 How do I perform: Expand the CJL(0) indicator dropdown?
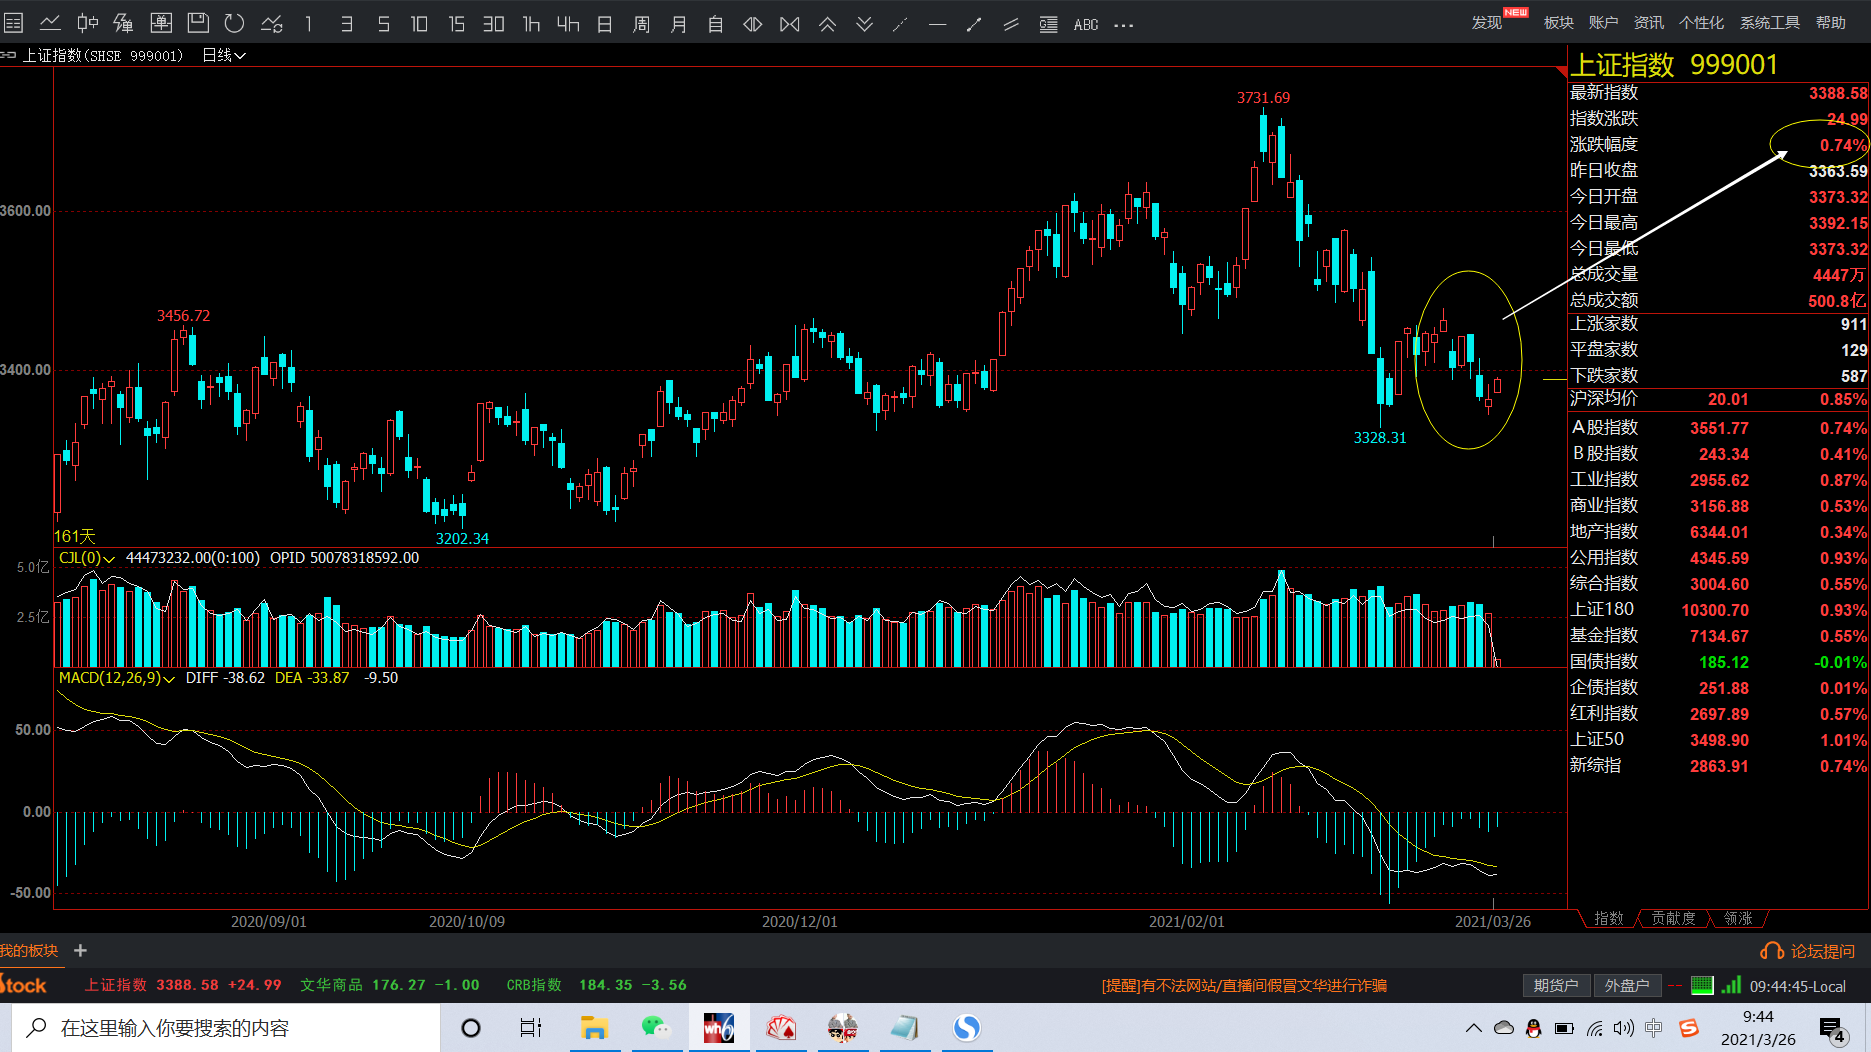click(x=87, y=558)
